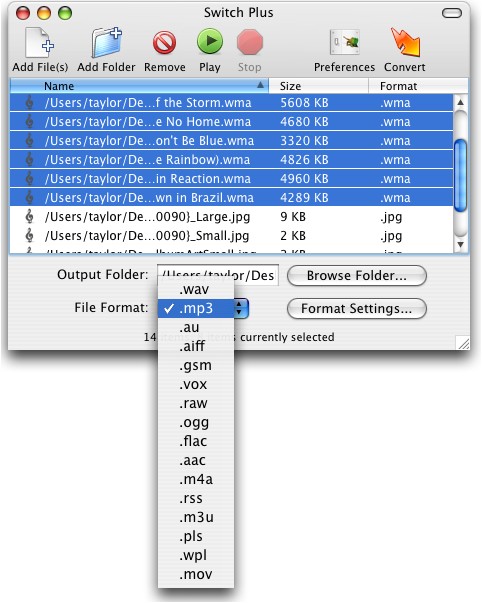The width and height of the screenshot is (482, 603).
Task: Open Preferences from the toolbar
Action: [x=345, y=42]
